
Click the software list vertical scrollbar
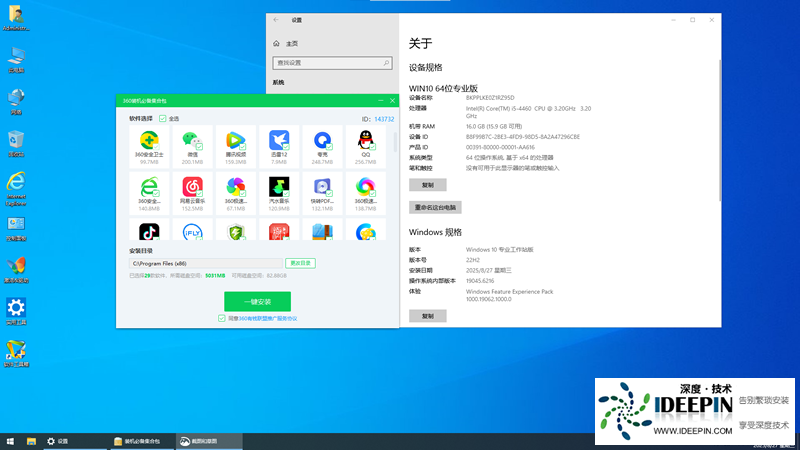(395, 141)
